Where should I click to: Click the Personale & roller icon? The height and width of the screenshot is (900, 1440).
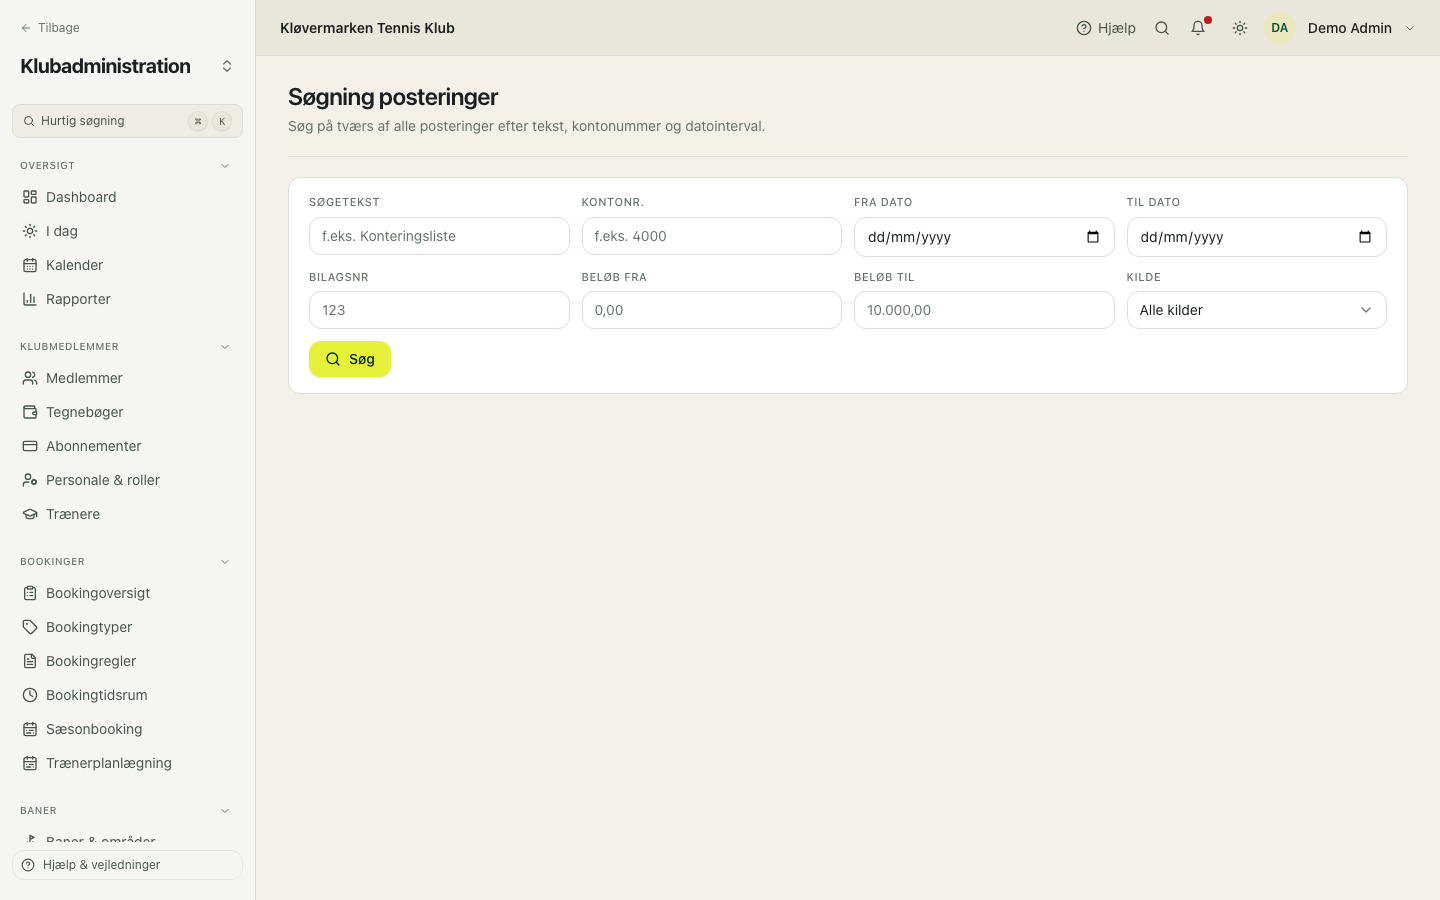pos(30,480)
